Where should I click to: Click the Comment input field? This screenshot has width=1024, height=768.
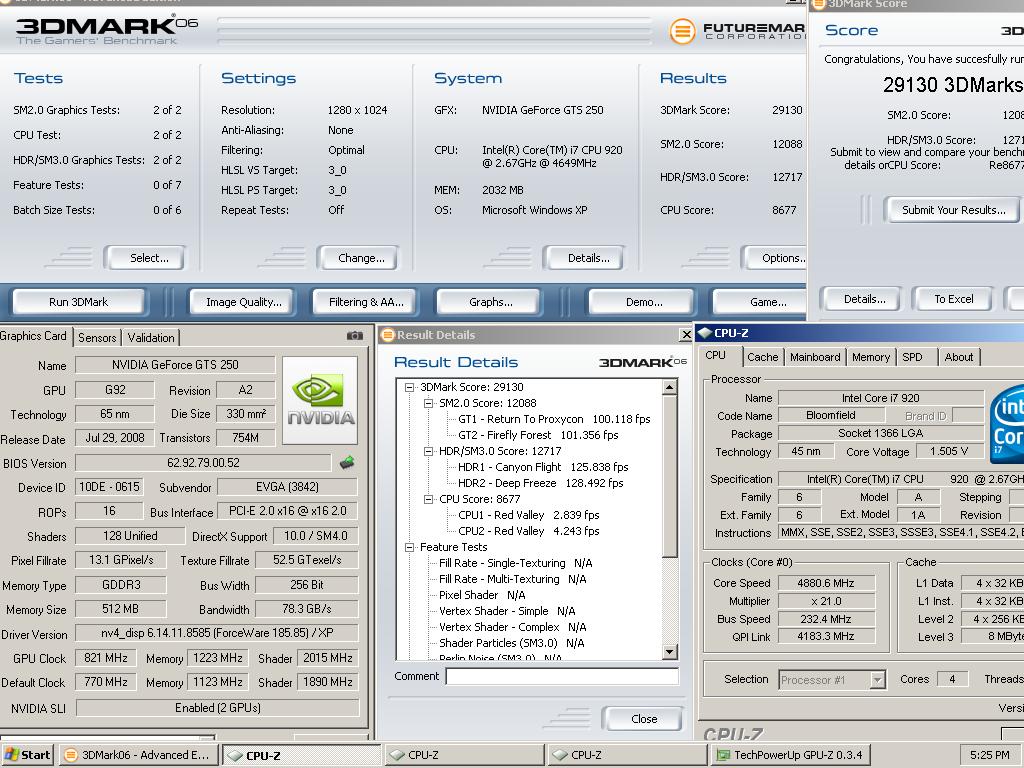click(562, 677)
